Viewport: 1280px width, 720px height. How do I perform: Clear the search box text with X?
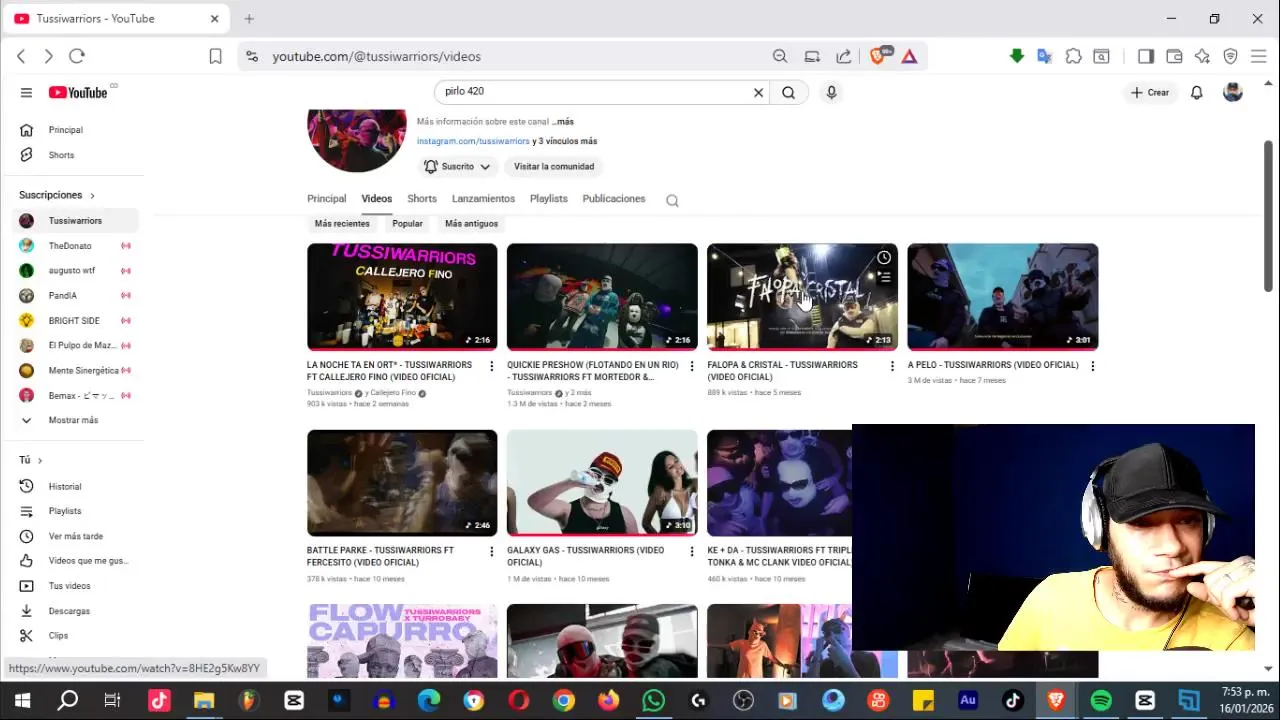(x=758, y=92)
